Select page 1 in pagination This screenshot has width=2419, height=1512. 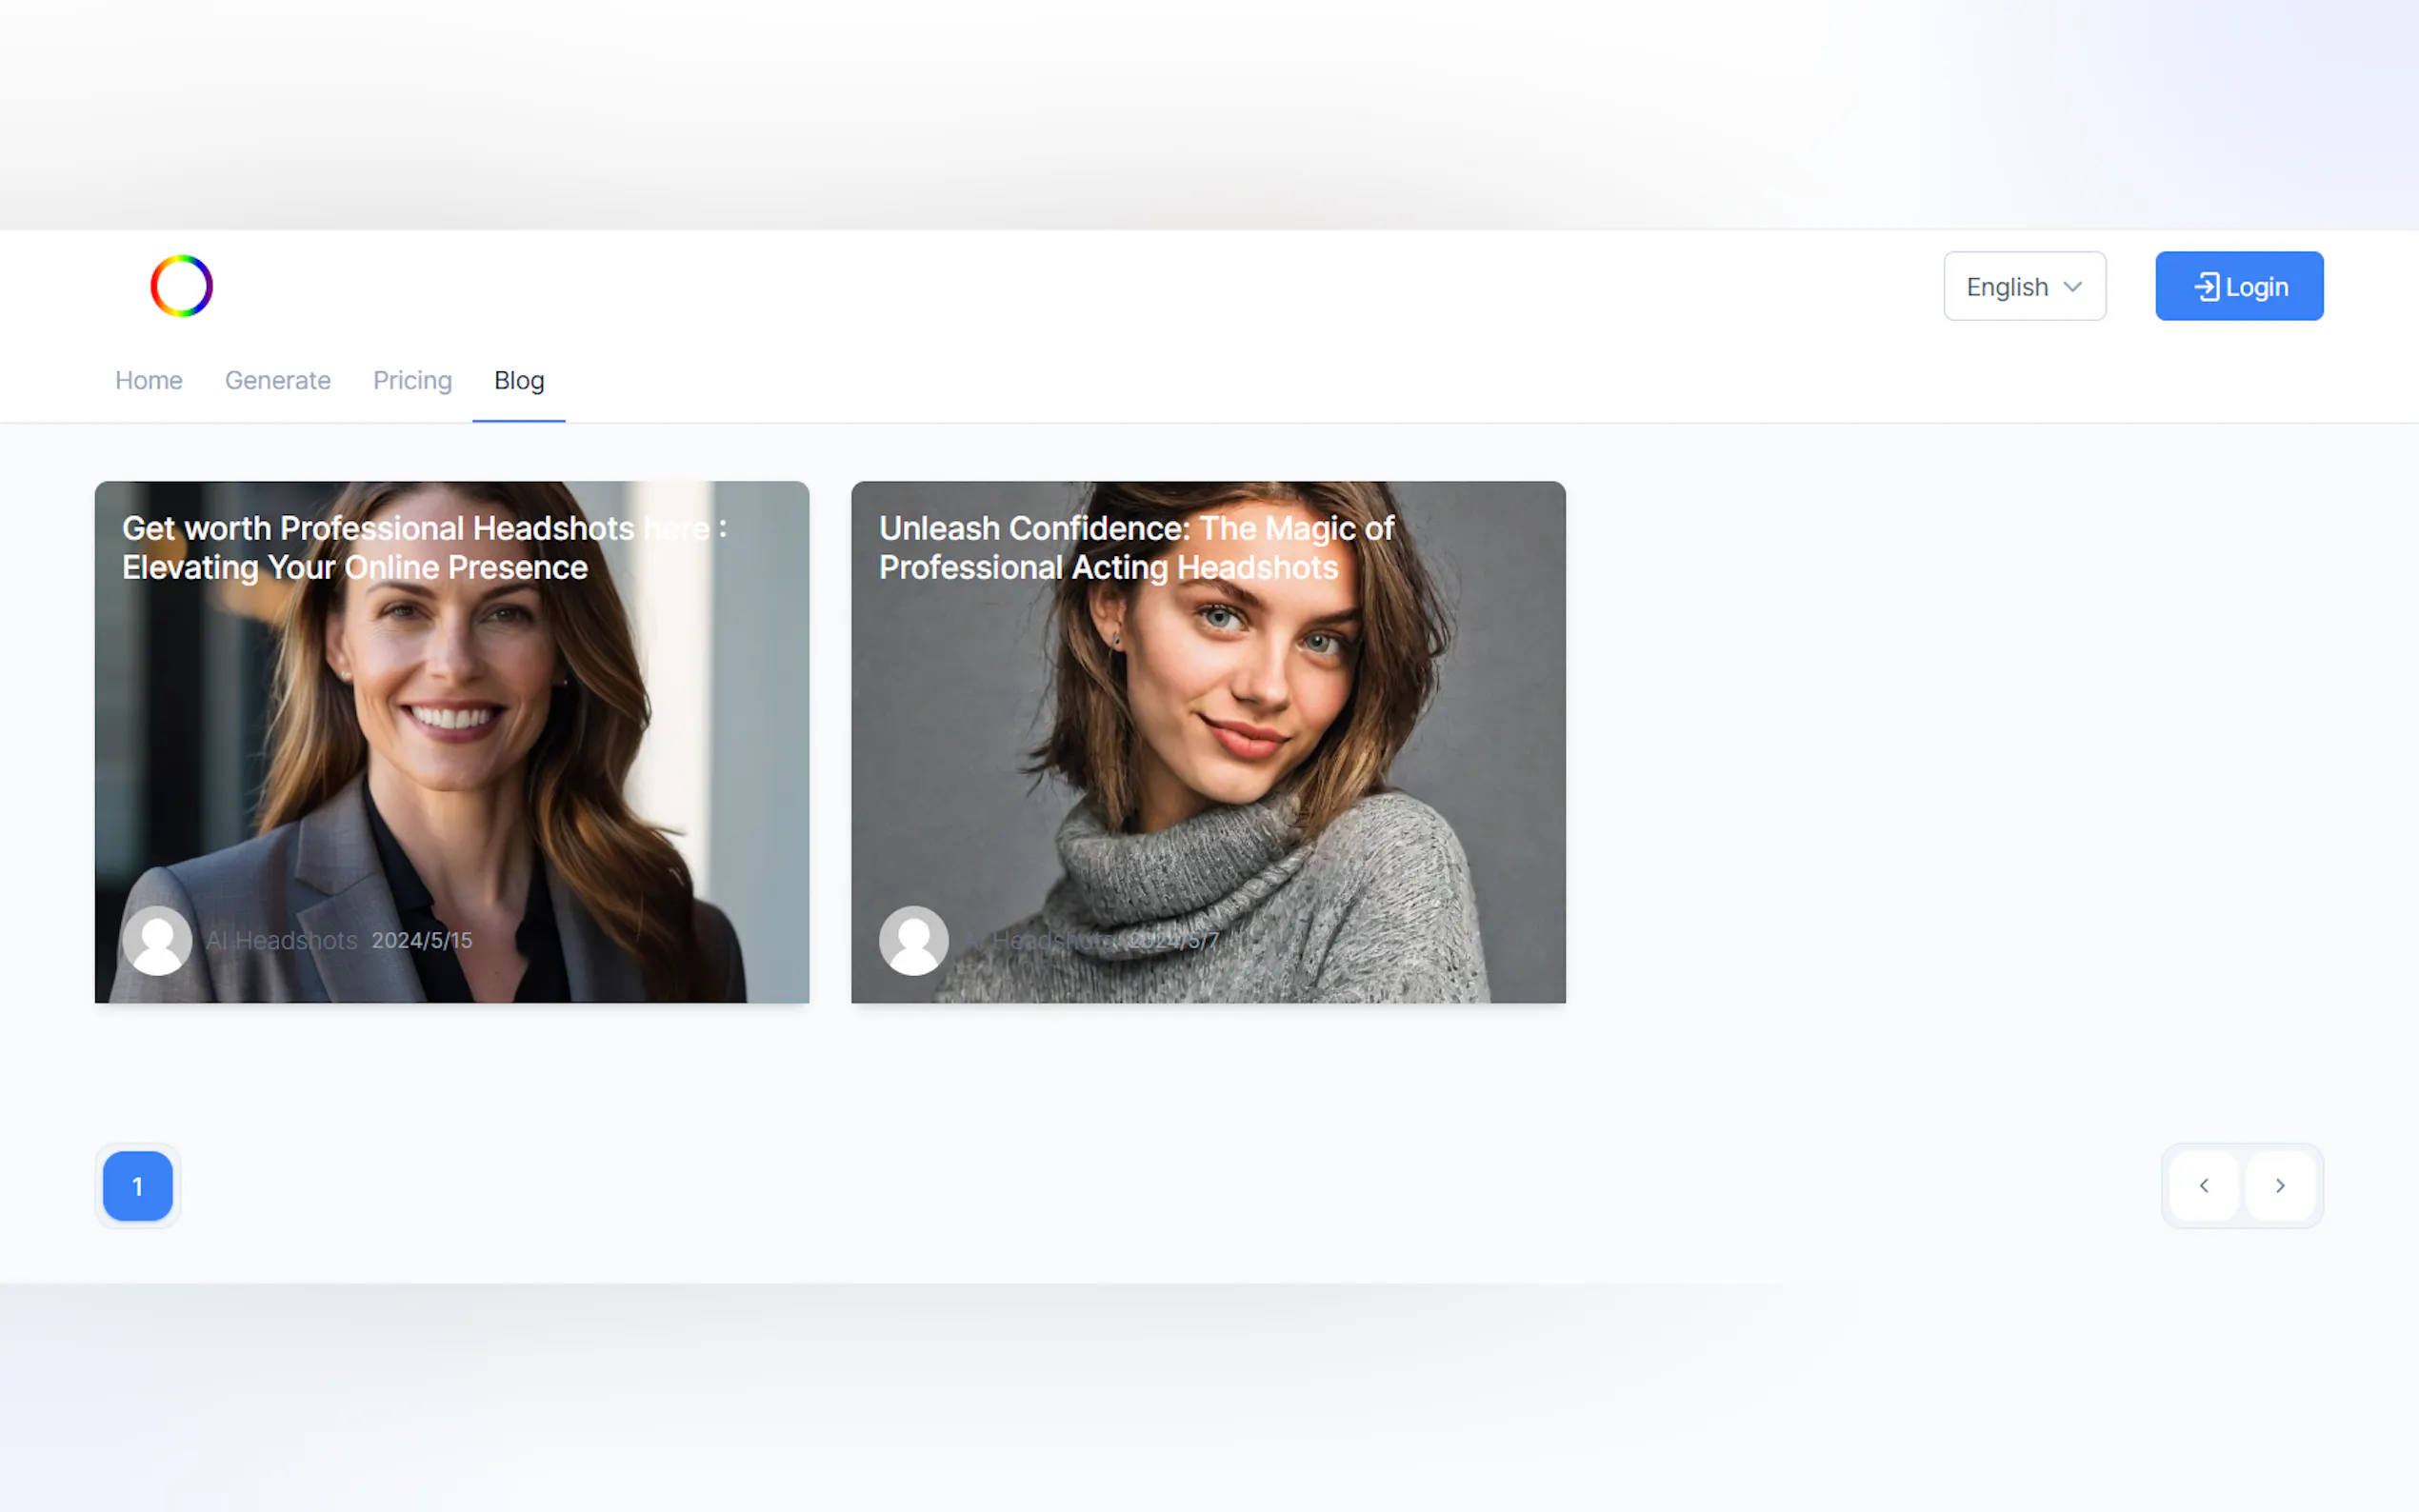pyautogui.click(x=138, y=1186)
